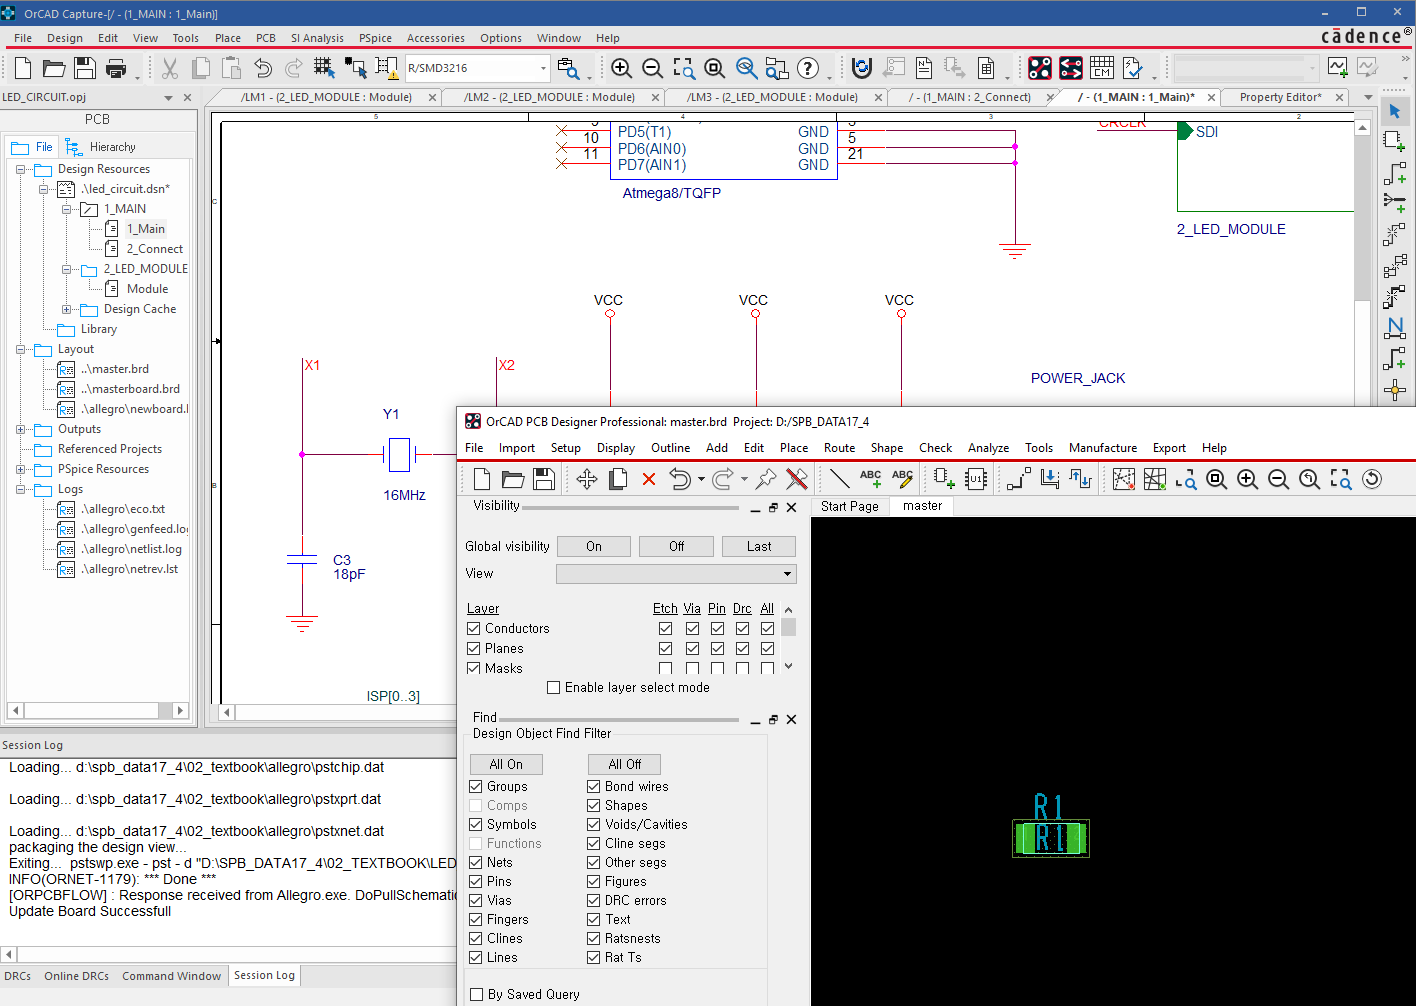The image size is (1416, 1006).
Task: Uncheck Bond wires in Find filter
Action: 594,787
